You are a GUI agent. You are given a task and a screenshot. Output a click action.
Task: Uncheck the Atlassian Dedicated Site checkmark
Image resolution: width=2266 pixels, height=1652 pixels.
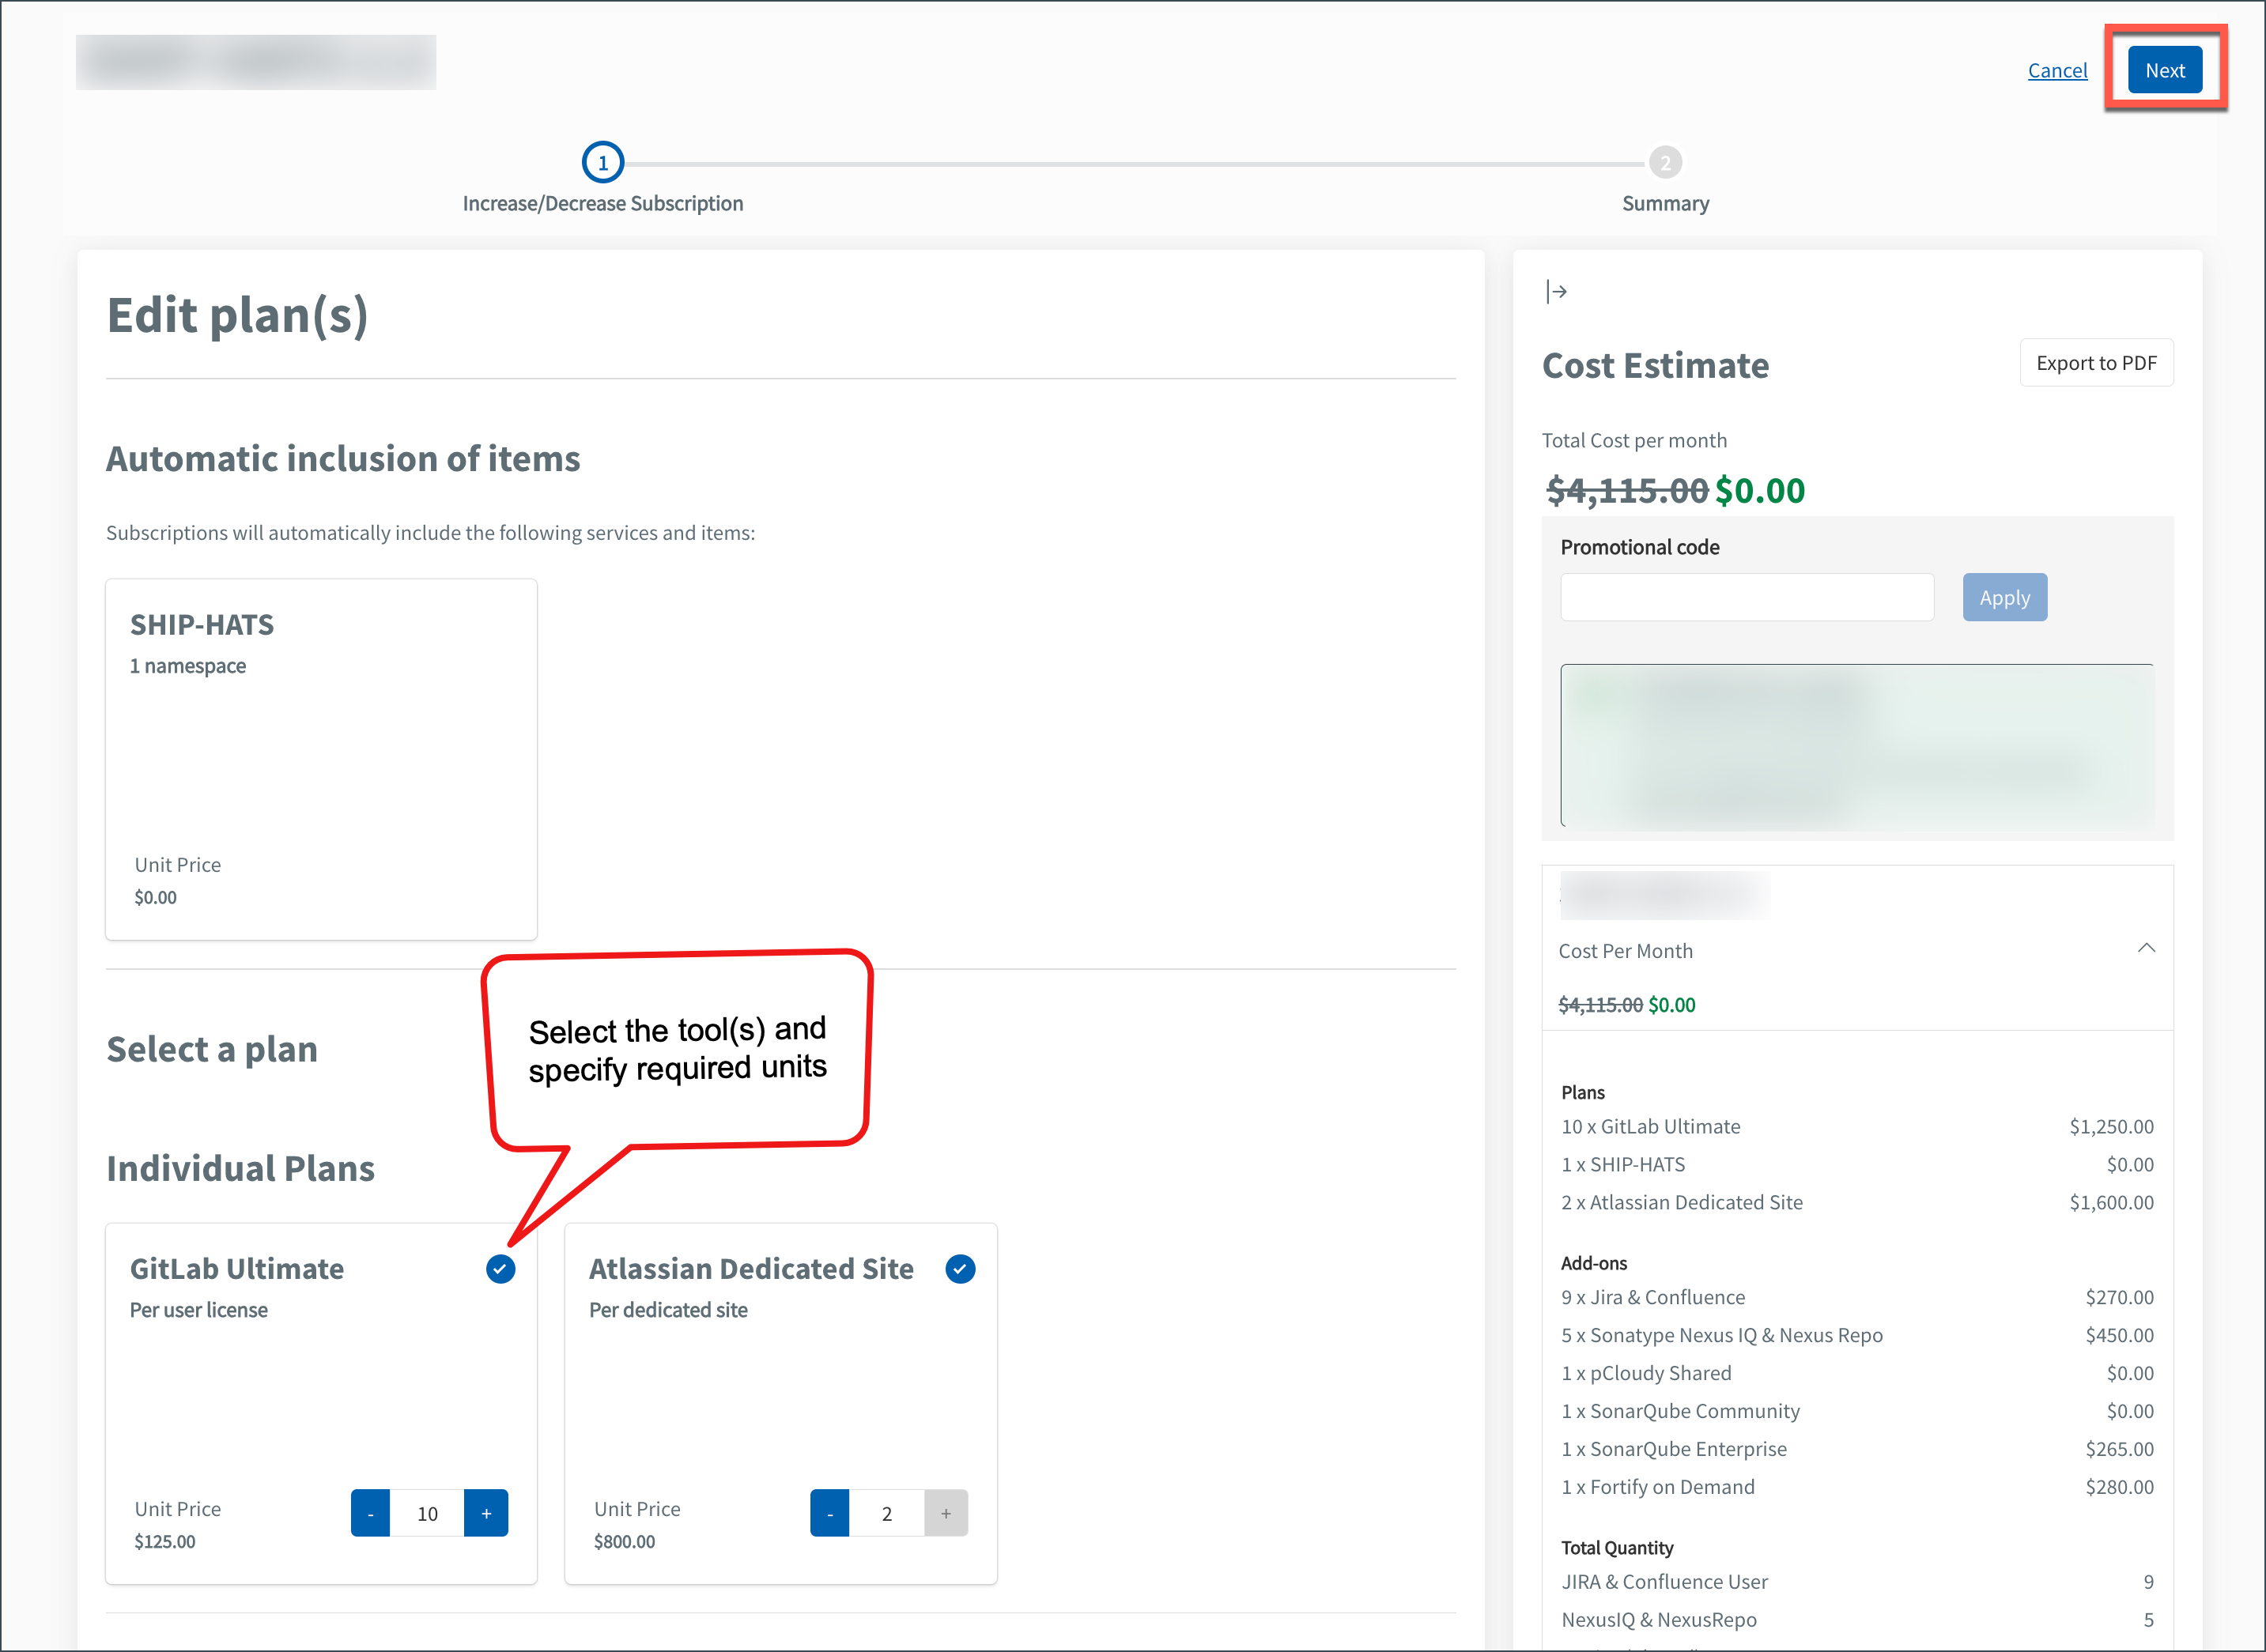pyautogui.click(x=960, y=1268)
